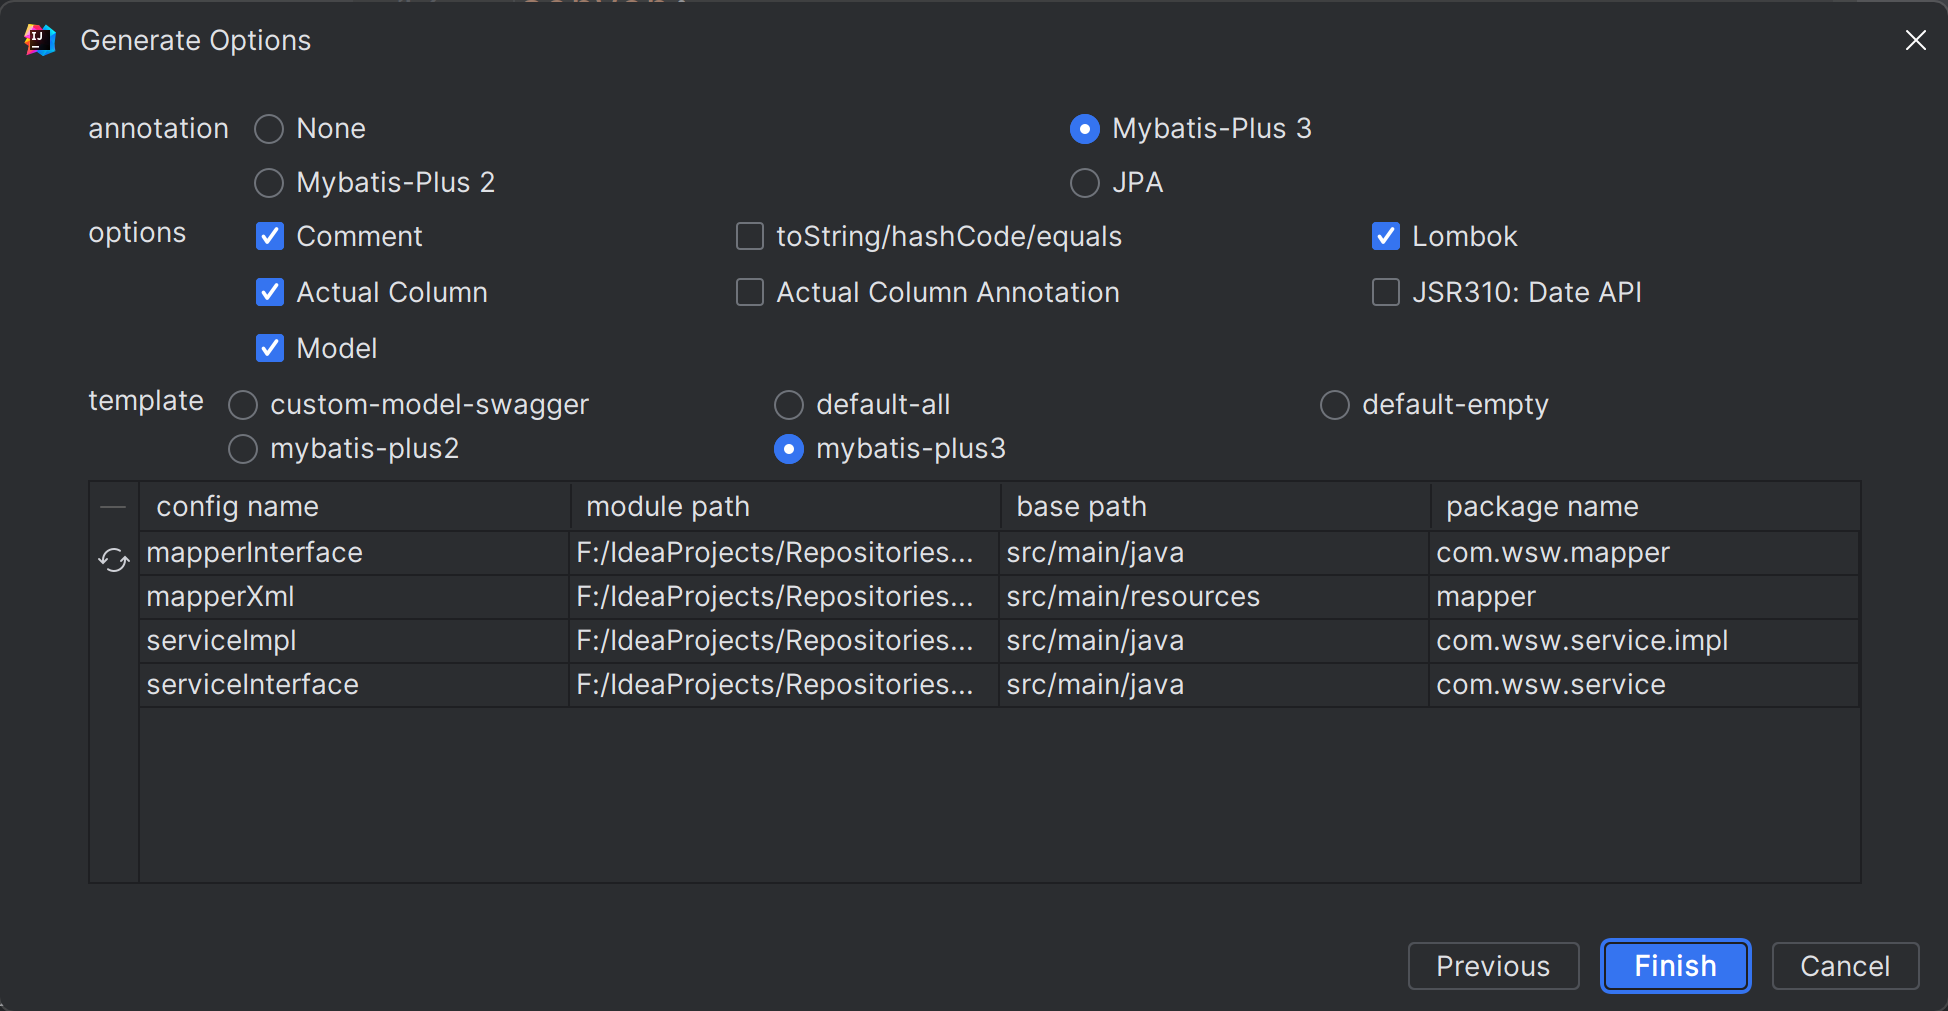Toggle the Model checkbox

pos(270,349)
